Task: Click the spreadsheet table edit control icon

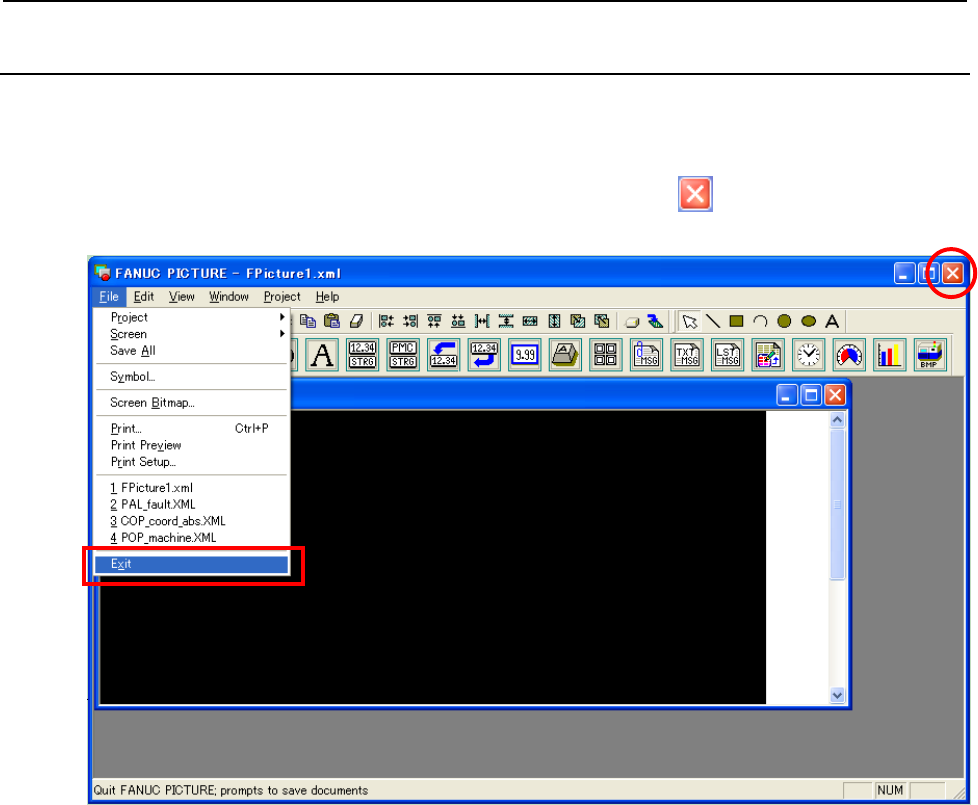Action: 768,355
